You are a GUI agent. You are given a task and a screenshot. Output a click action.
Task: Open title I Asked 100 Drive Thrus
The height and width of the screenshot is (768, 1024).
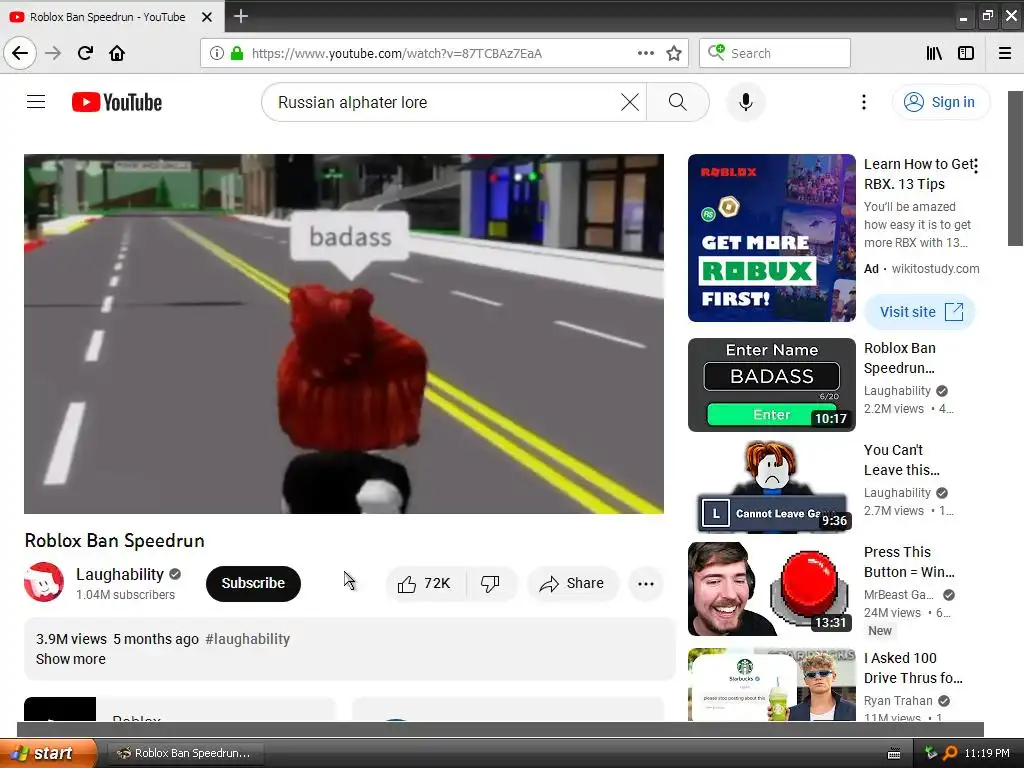tap(913, 667)
